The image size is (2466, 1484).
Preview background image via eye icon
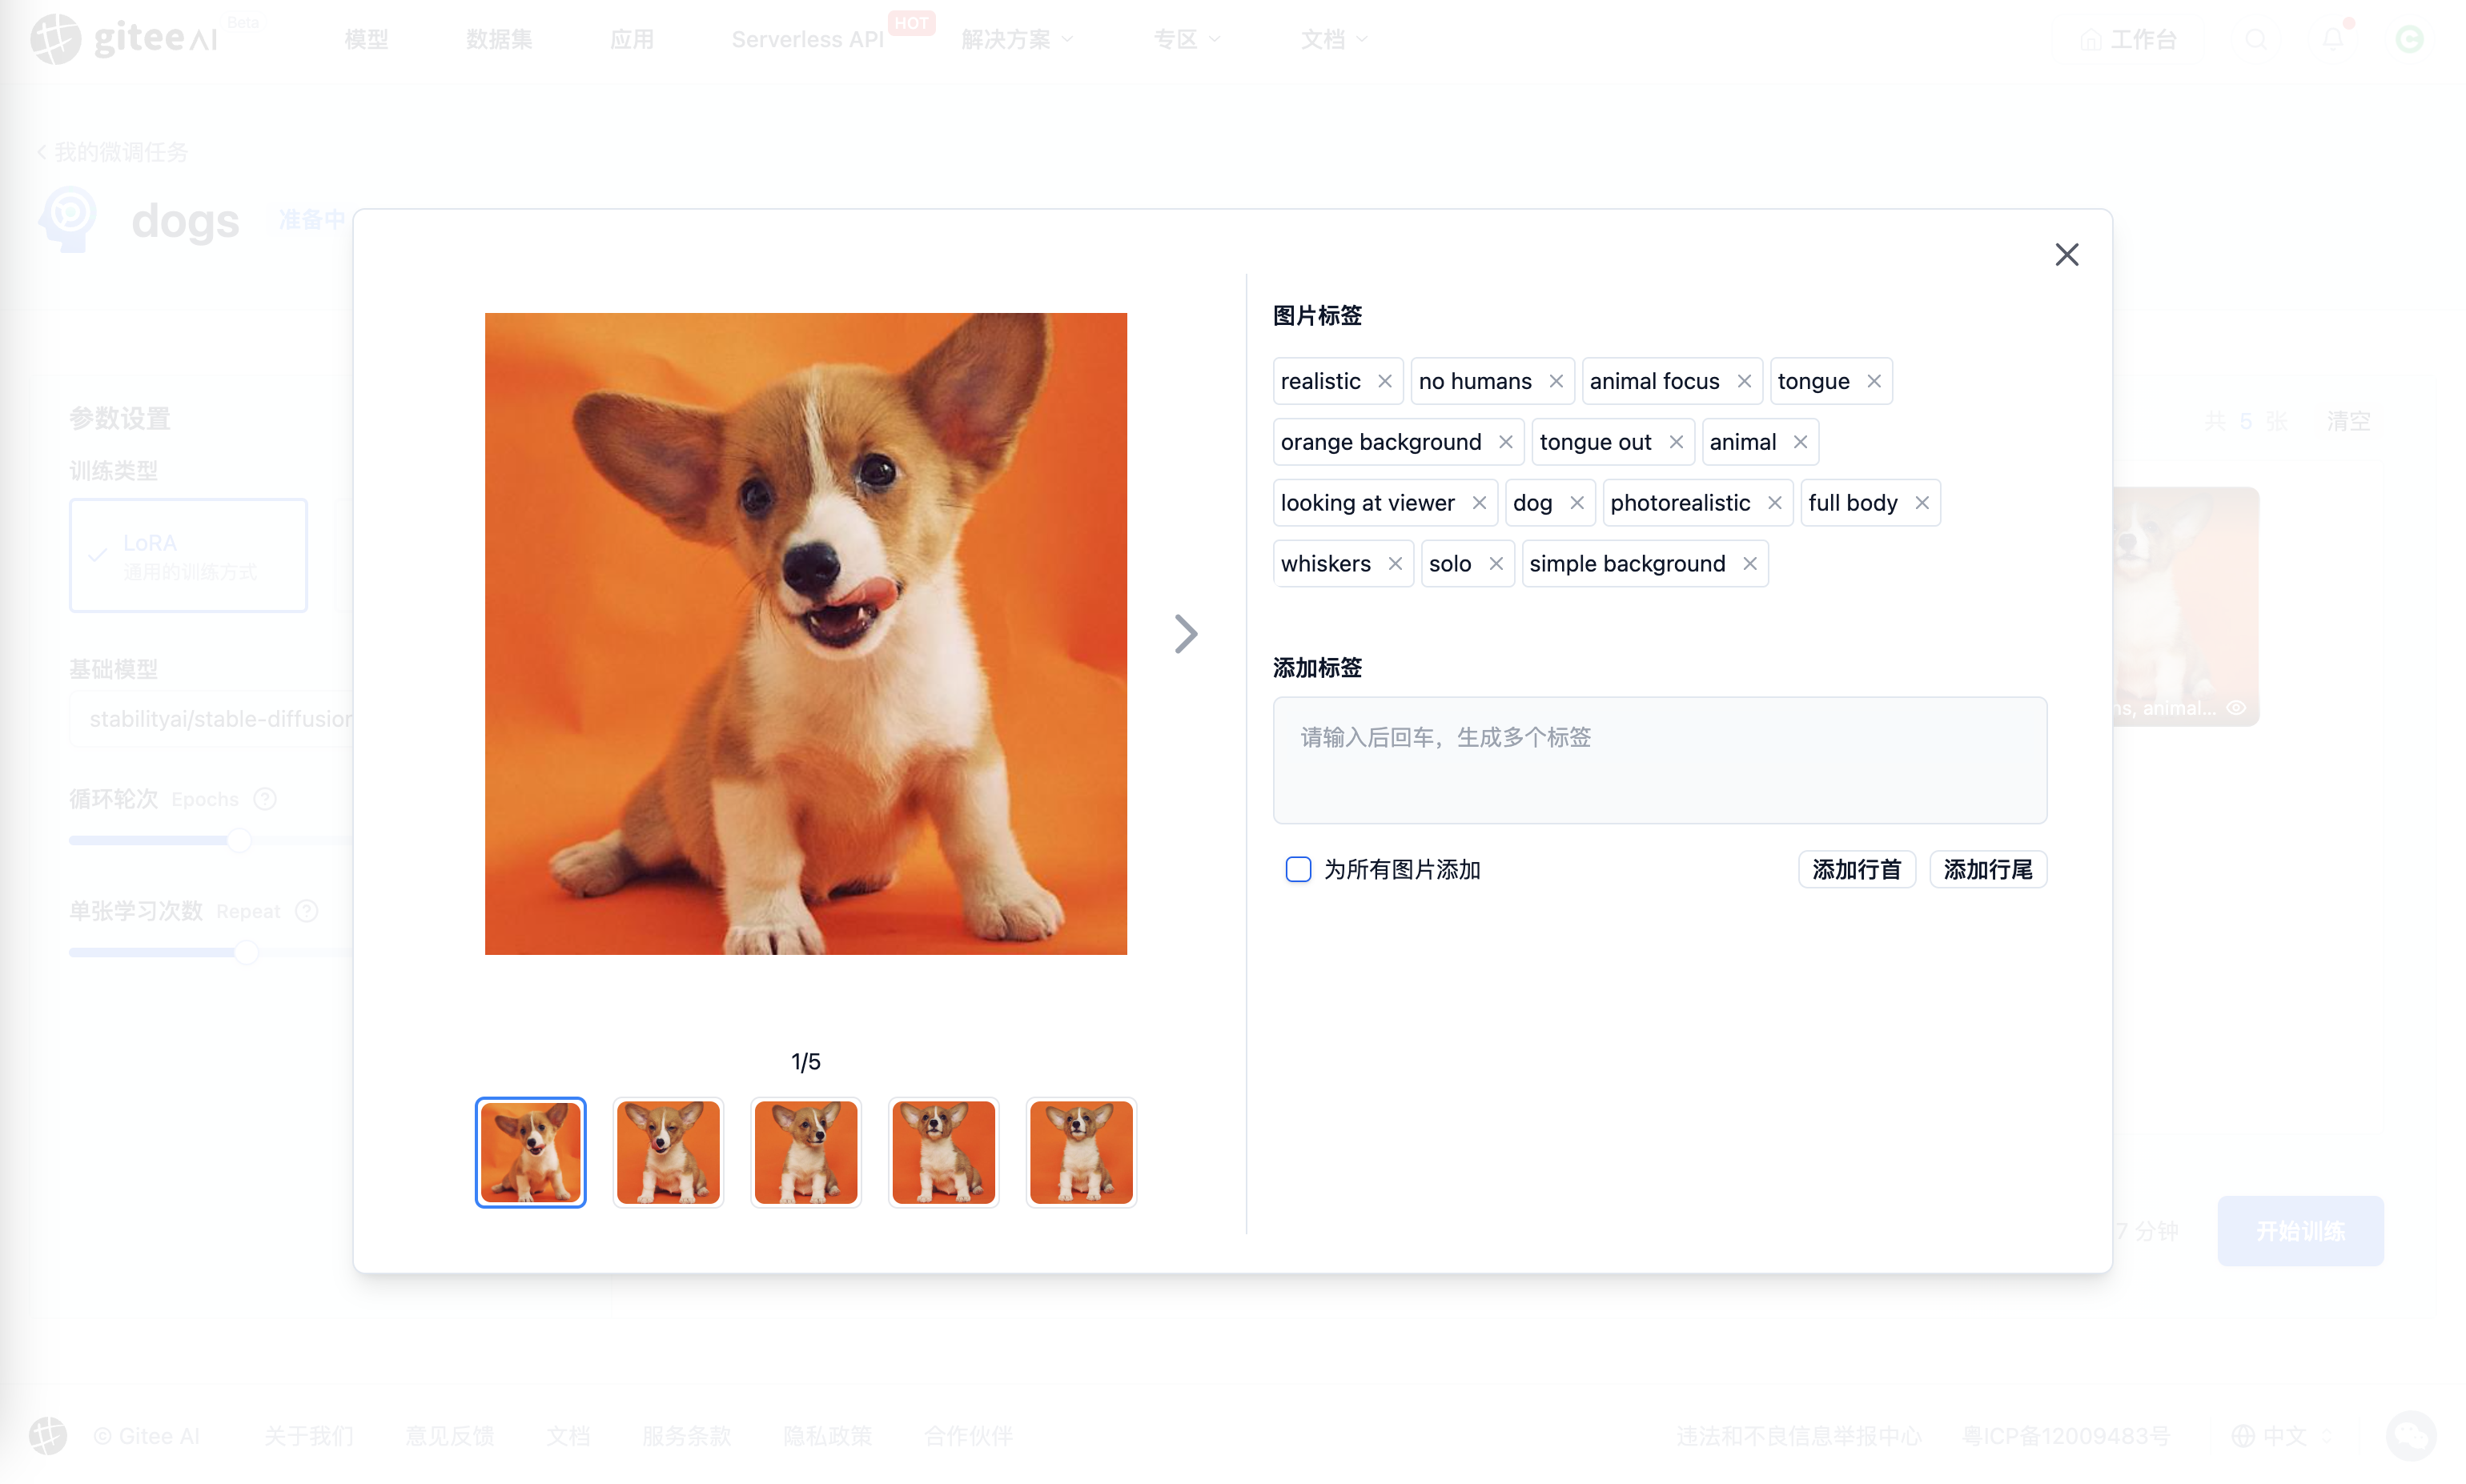pyautogui.click(x=2237, y=708)
